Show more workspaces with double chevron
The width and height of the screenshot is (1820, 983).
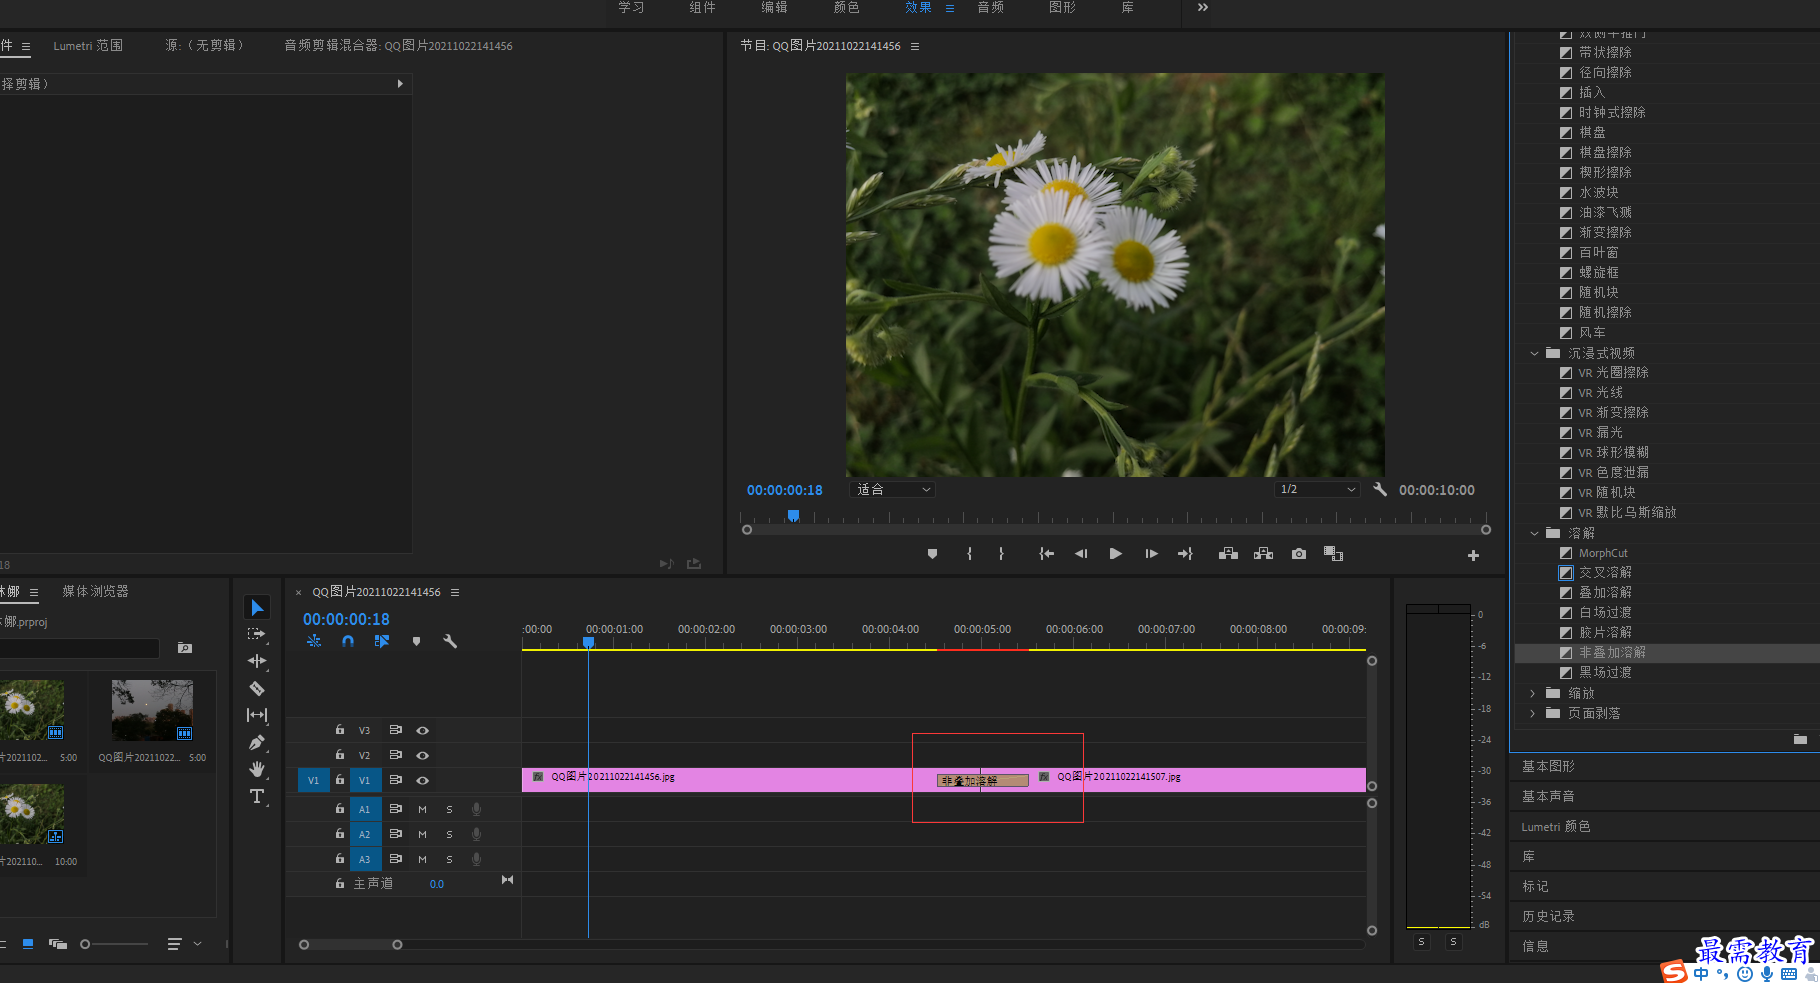tap(1203, 7)
